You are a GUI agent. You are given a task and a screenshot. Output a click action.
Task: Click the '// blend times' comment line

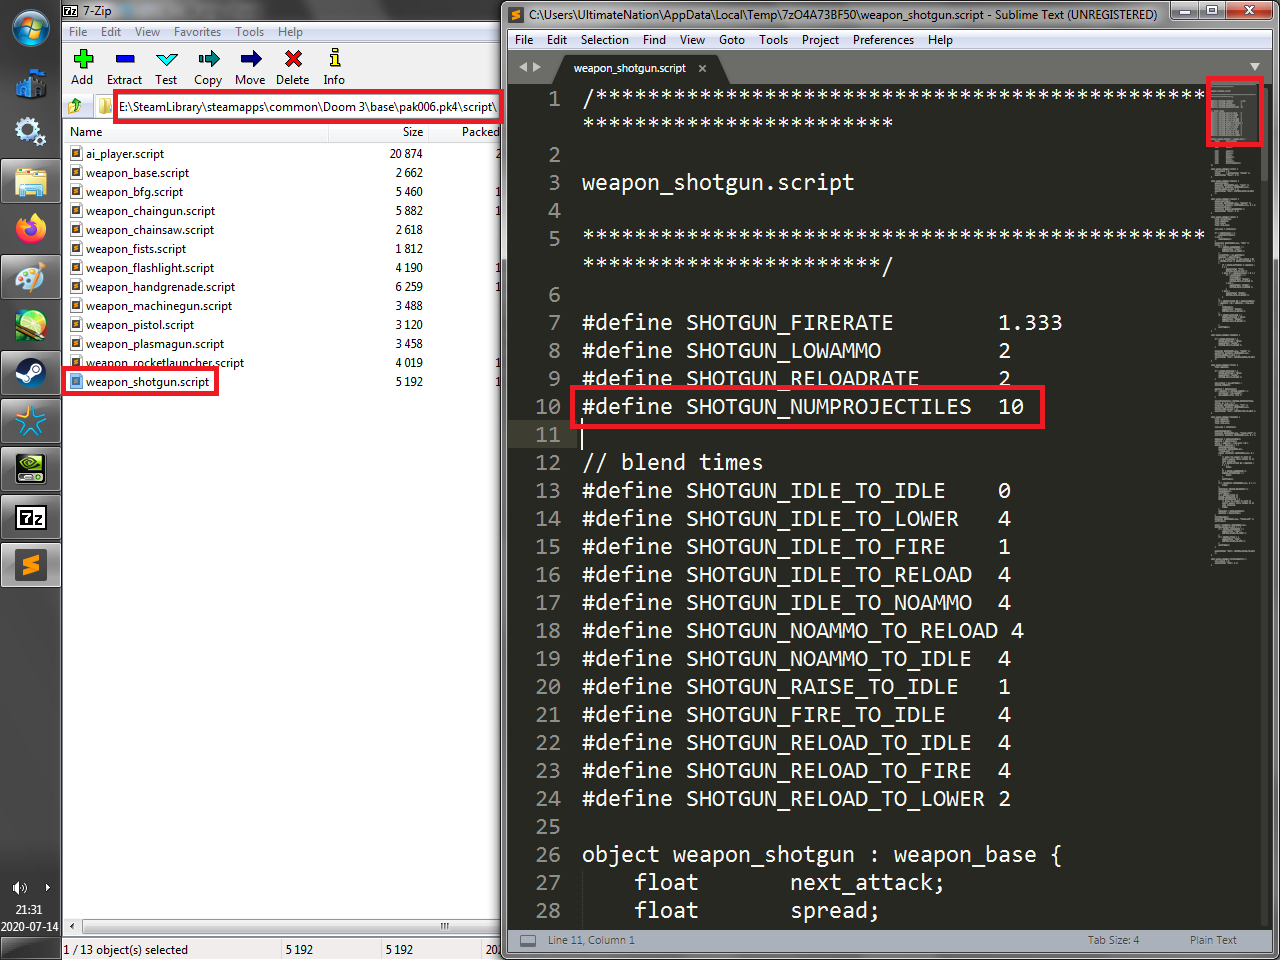point(672,463)
